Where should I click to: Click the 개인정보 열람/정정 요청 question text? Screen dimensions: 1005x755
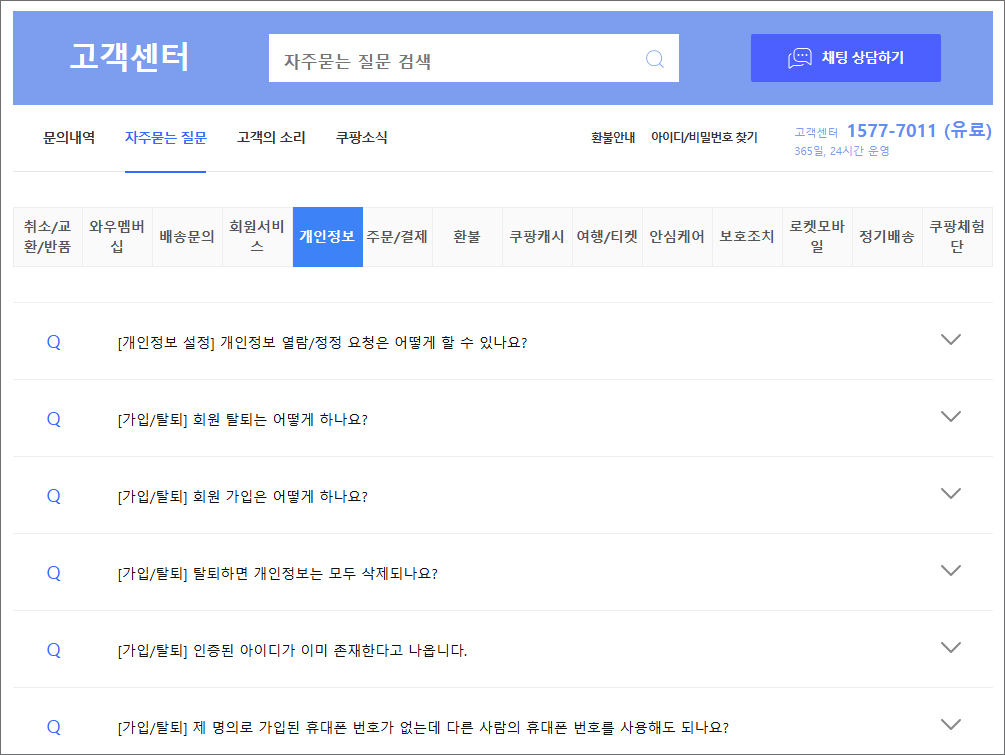click(322, 342)
